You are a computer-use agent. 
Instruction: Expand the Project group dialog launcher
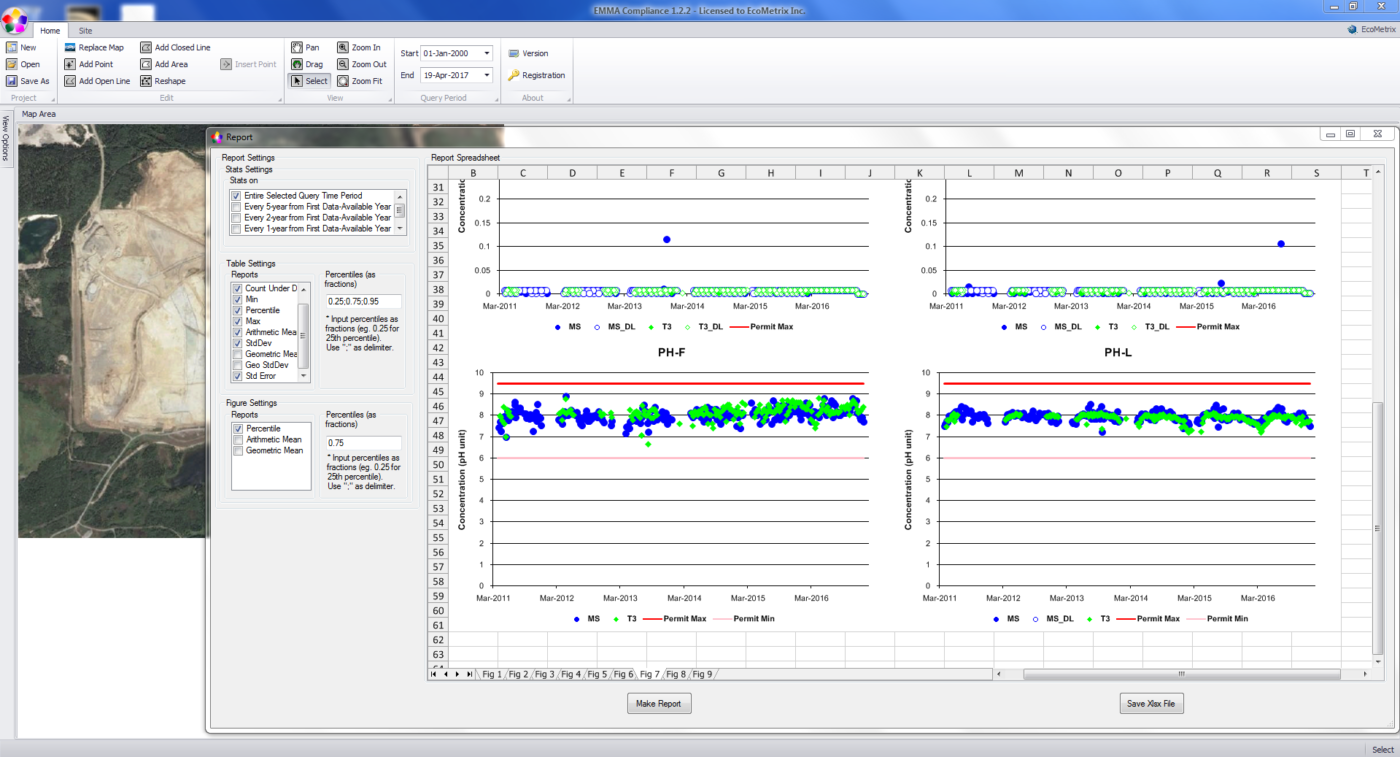(x=52, y=98)
